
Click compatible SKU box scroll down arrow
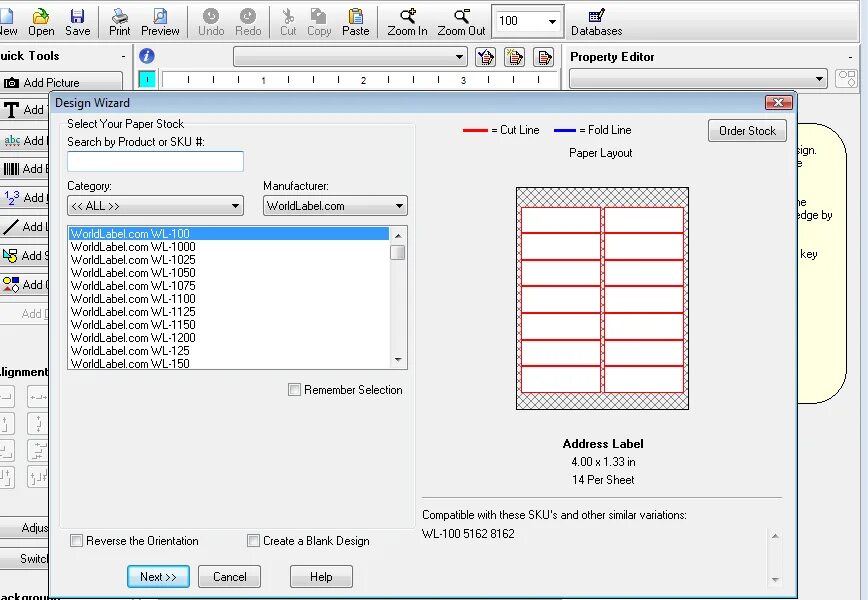[x=775, y=580]
